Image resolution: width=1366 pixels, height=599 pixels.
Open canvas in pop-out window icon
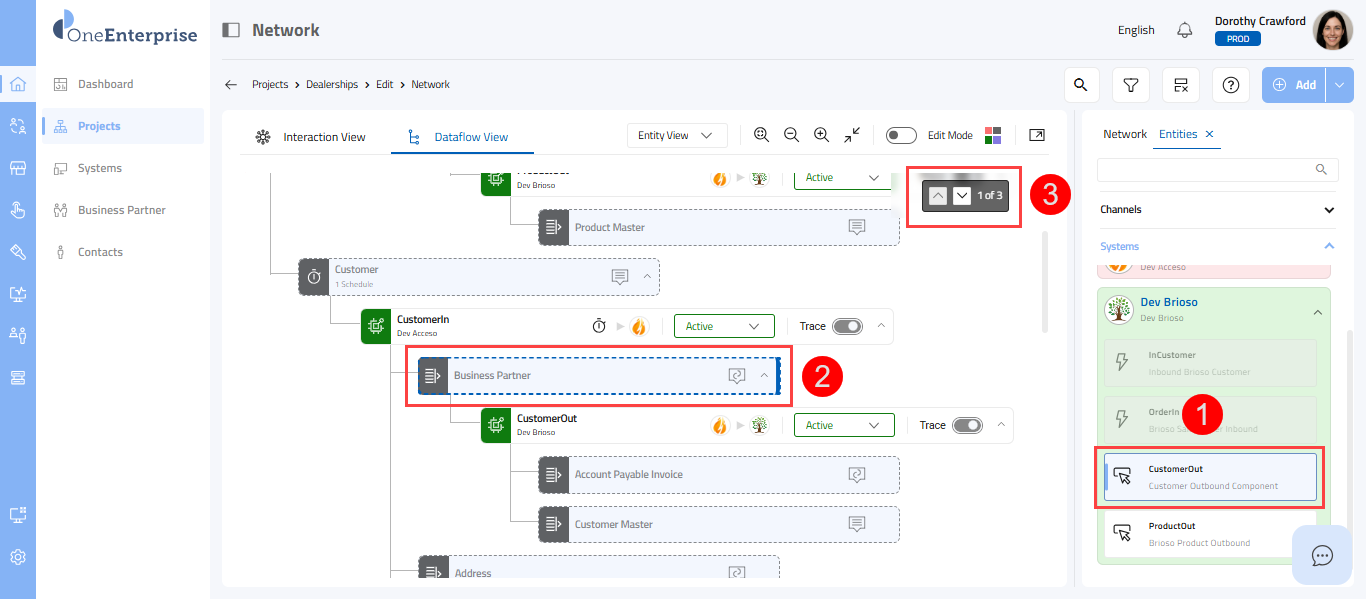tap(1037, 135)
